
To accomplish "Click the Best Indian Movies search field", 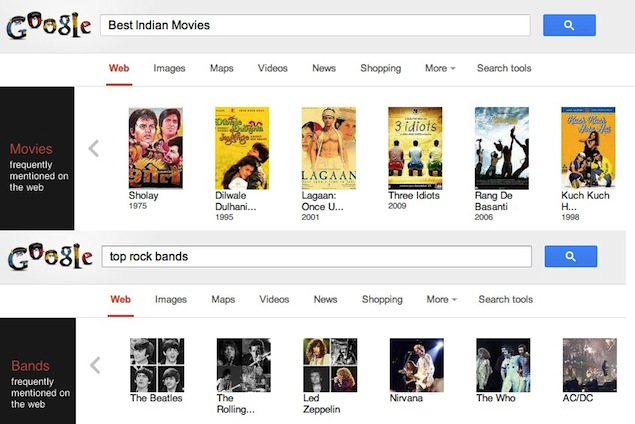I will point(316,25).
